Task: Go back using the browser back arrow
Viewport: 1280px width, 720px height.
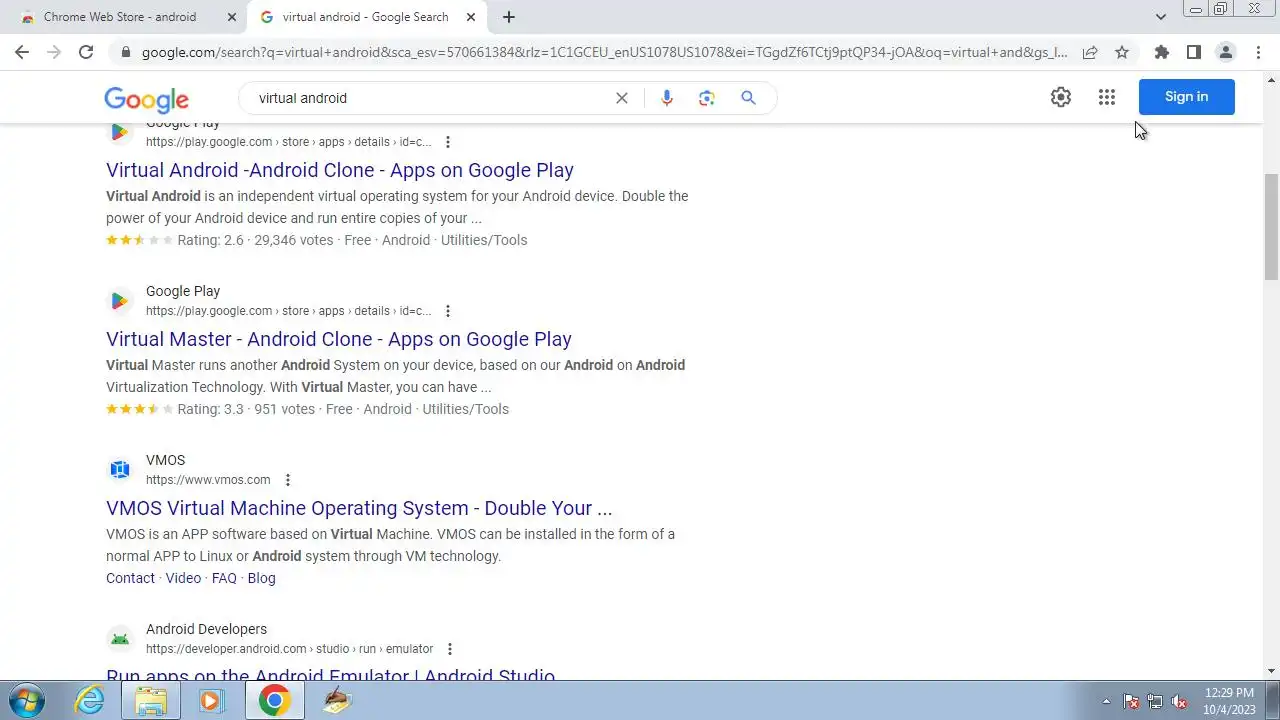Action: [22, 52]
